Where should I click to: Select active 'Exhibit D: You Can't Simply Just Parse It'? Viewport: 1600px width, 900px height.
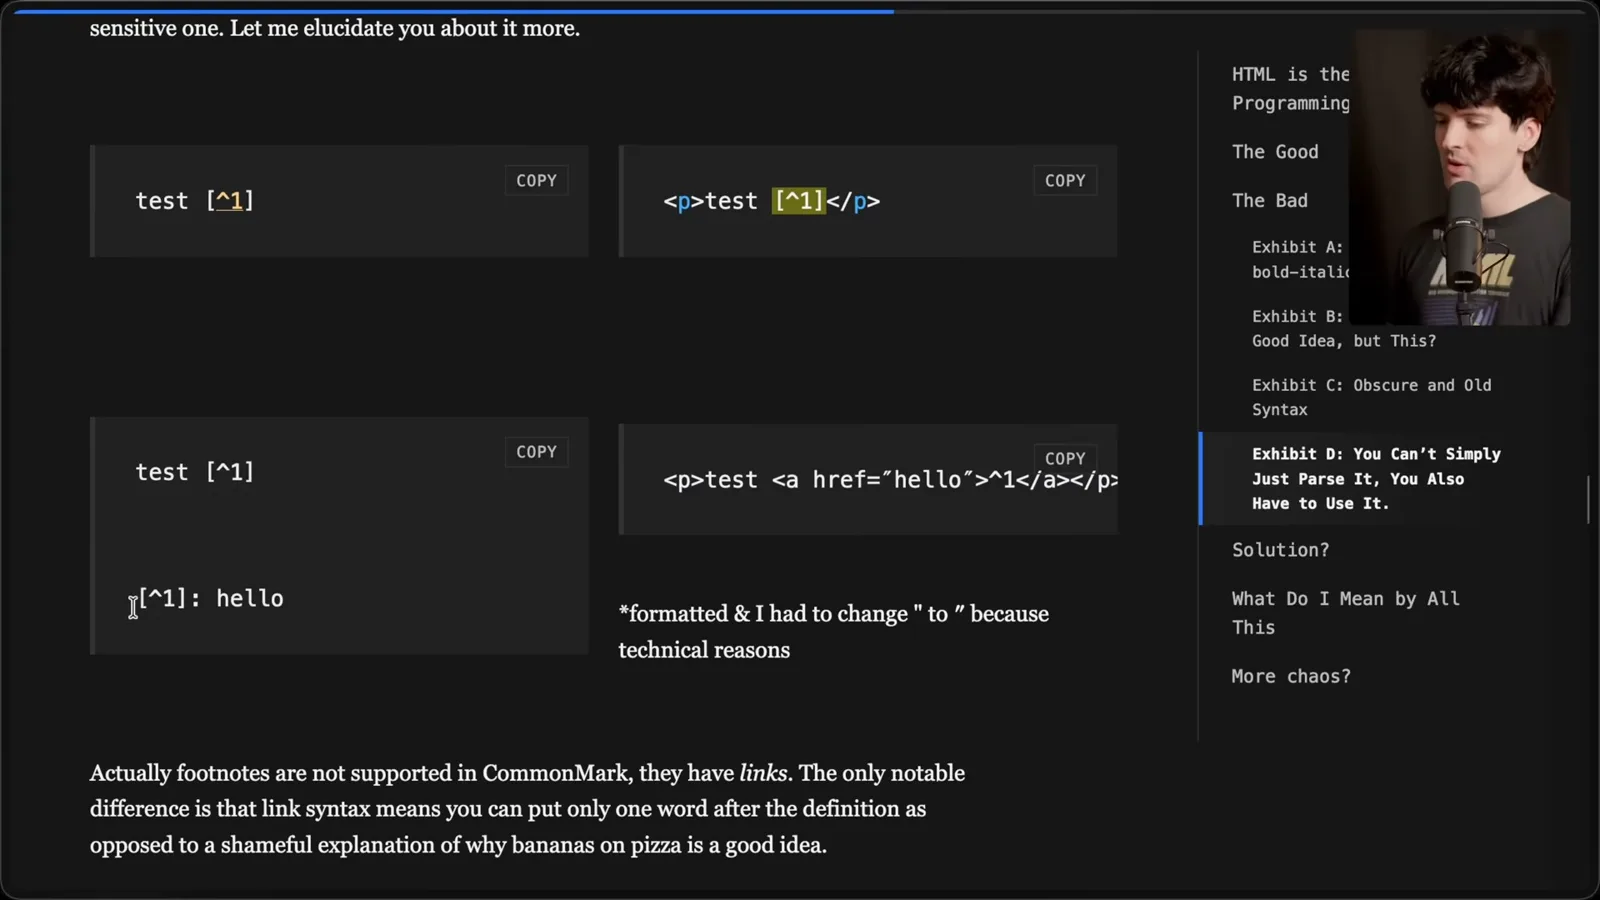pyautogui.click(x=1376, y=478)
